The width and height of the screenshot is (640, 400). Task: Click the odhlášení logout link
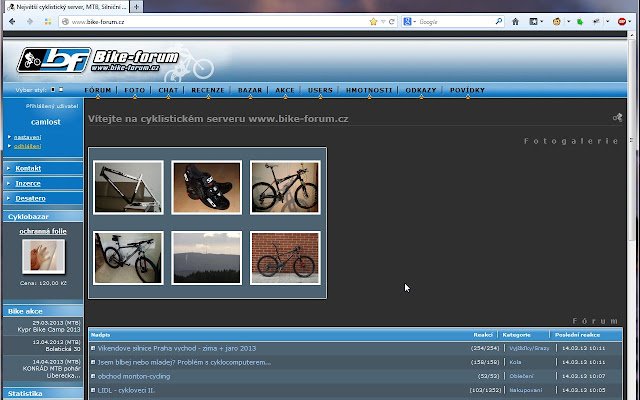click(27, 146)
